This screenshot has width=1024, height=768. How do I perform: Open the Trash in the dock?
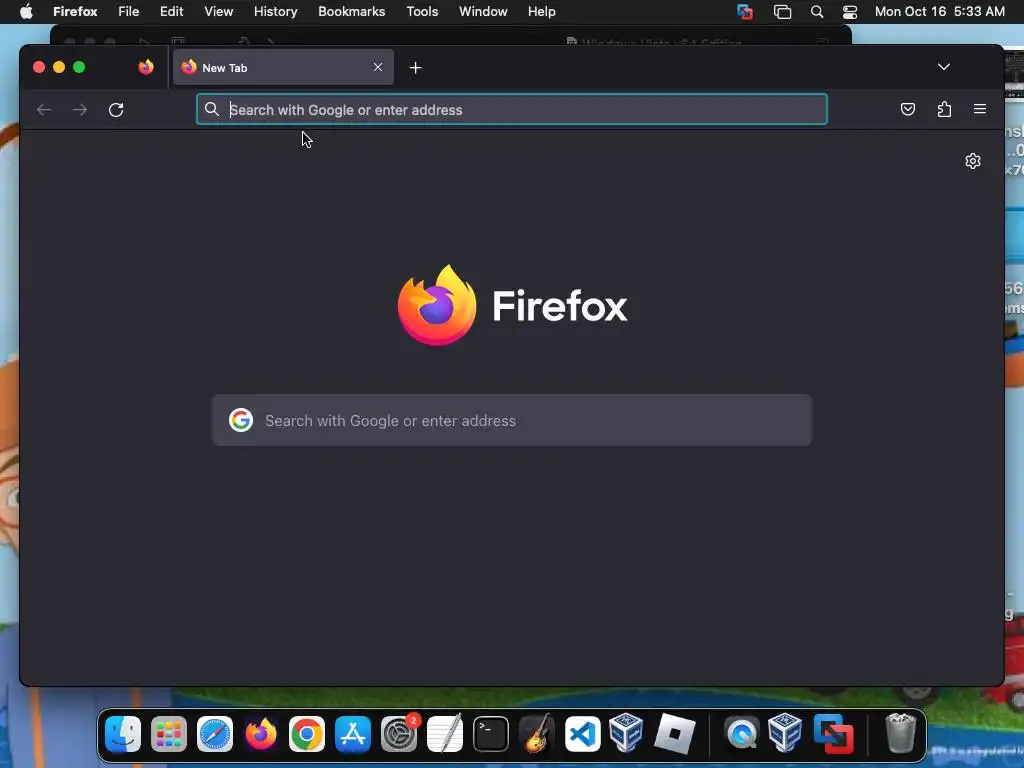[x=901, y=734]
